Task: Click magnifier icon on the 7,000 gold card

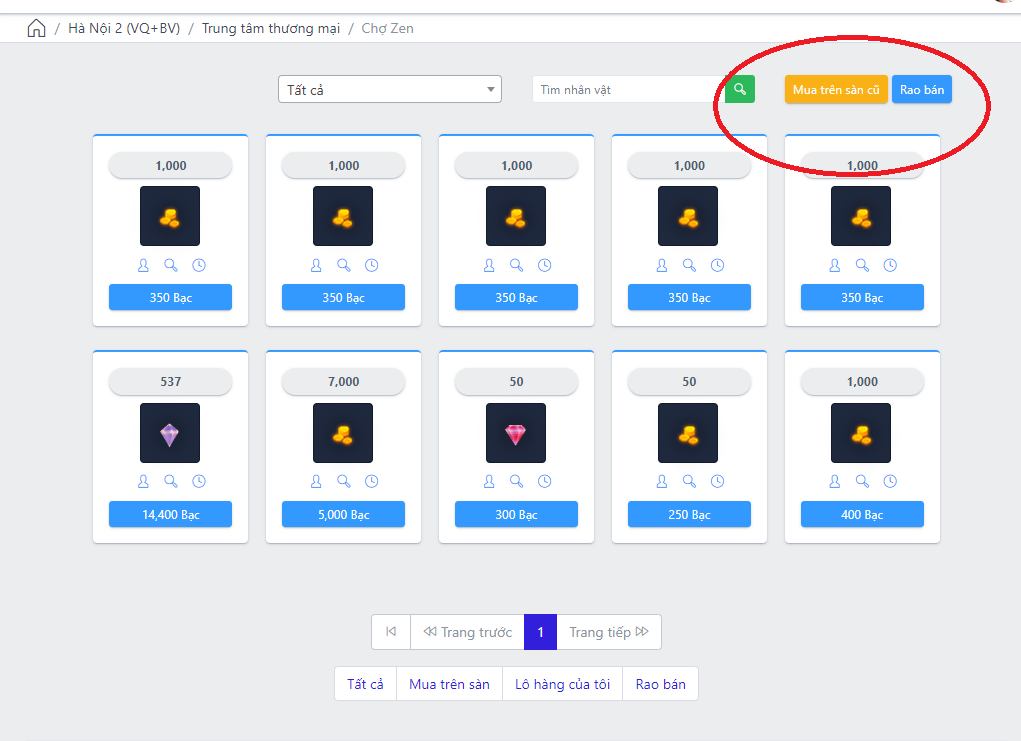Action: pos(344,482)
